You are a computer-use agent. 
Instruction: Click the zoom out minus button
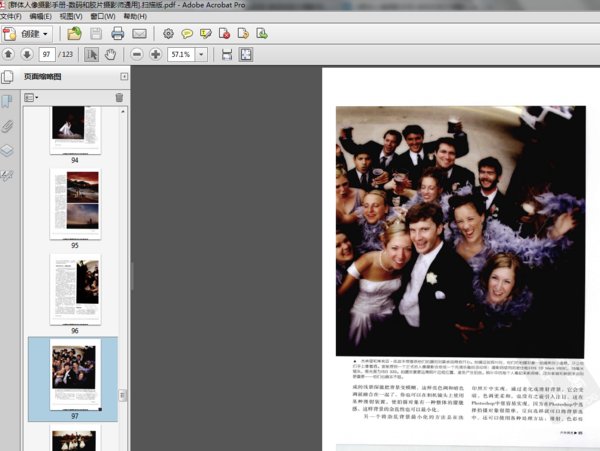137,54
